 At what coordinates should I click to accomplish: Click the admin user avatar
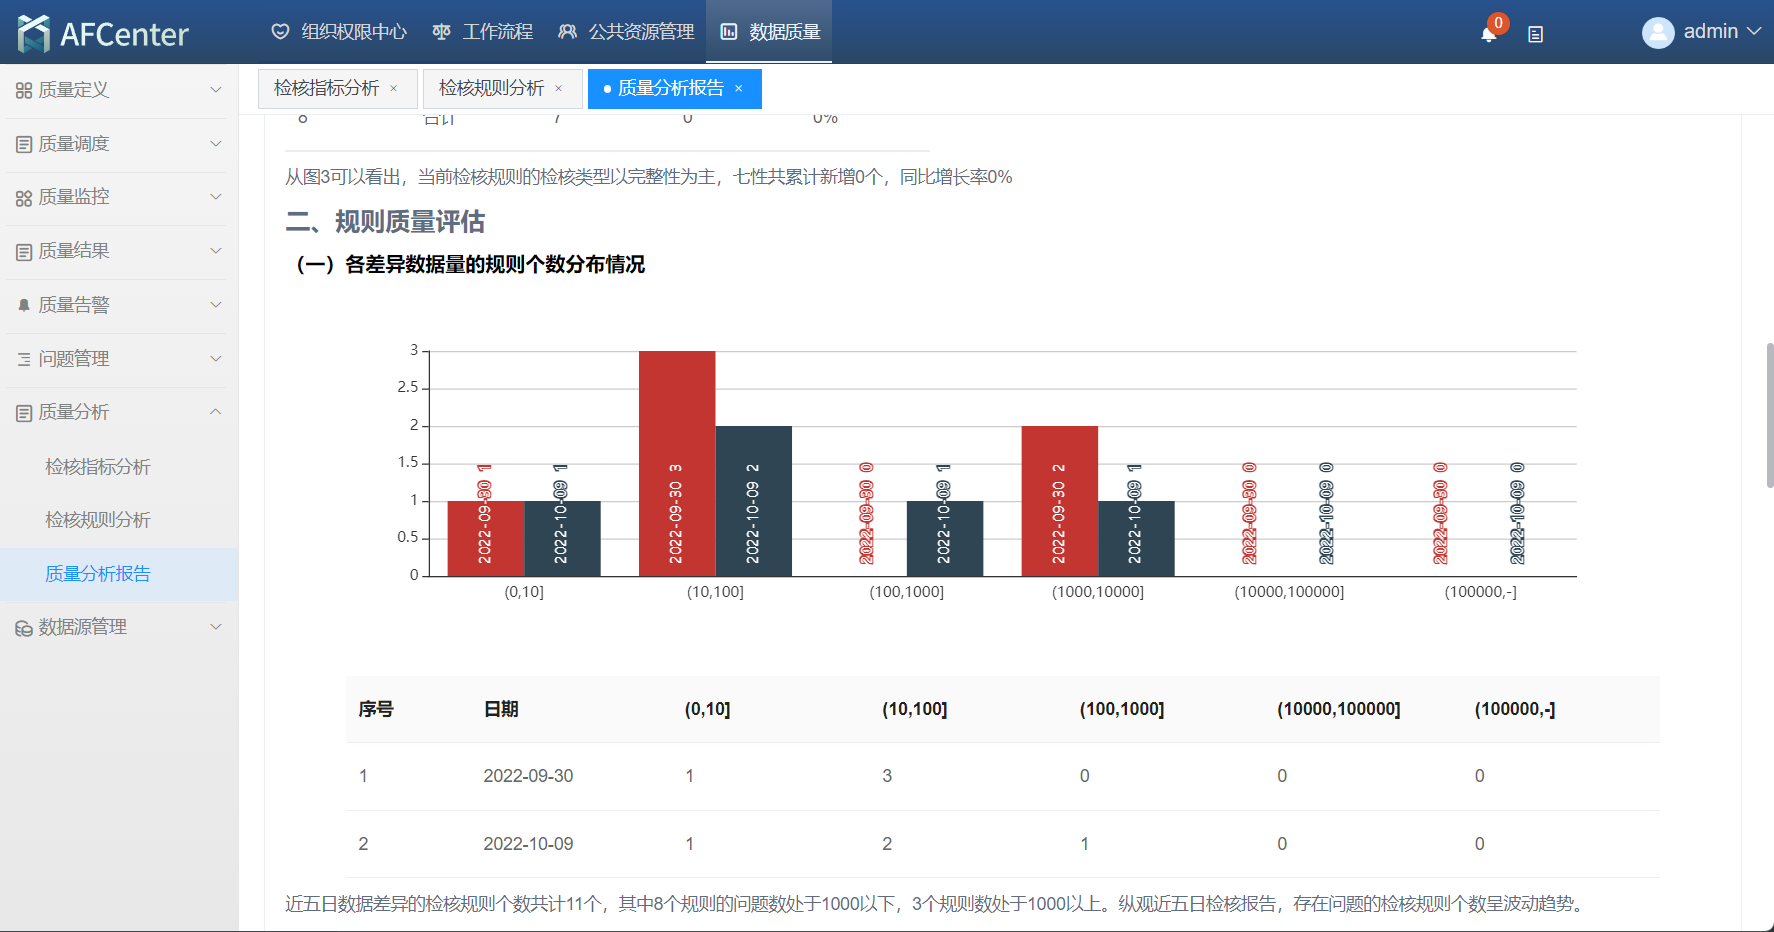tap(1657, 33)
